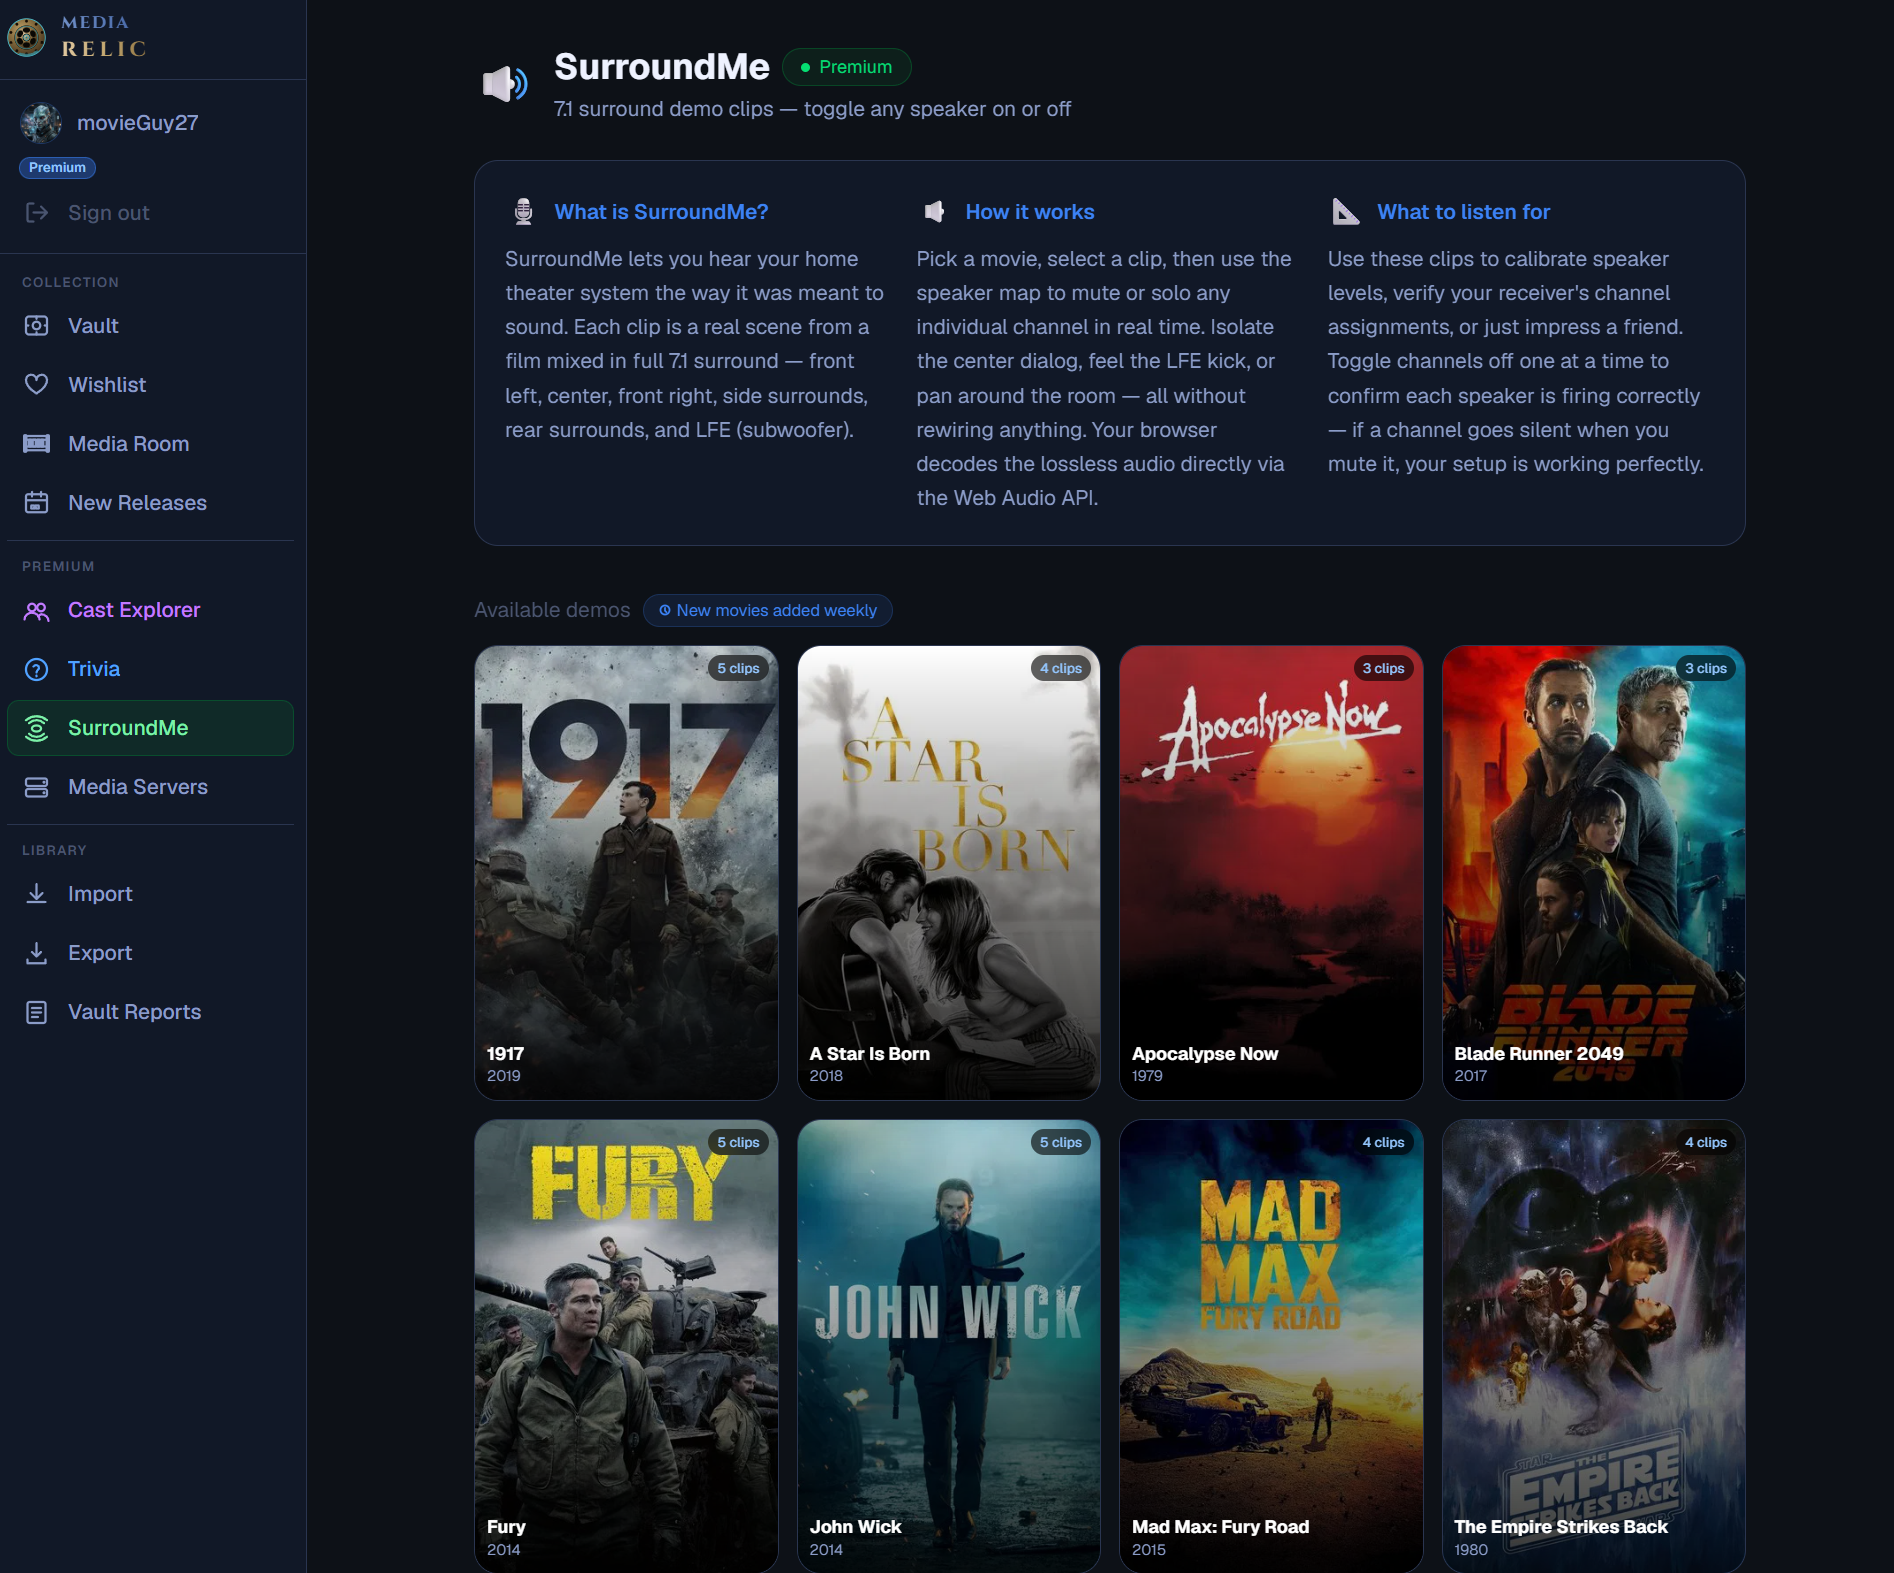This screenshot has width=1894, height=1573.
Task: Click the 4 clips badge on Mad Max
Action: 1383,1142
